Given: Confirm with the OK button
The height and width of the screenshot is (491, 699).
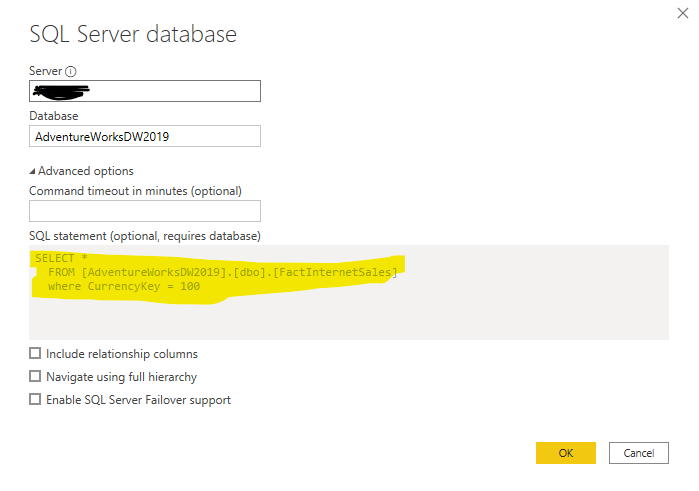Looking at the screenshot, I should tap(566, 453).
